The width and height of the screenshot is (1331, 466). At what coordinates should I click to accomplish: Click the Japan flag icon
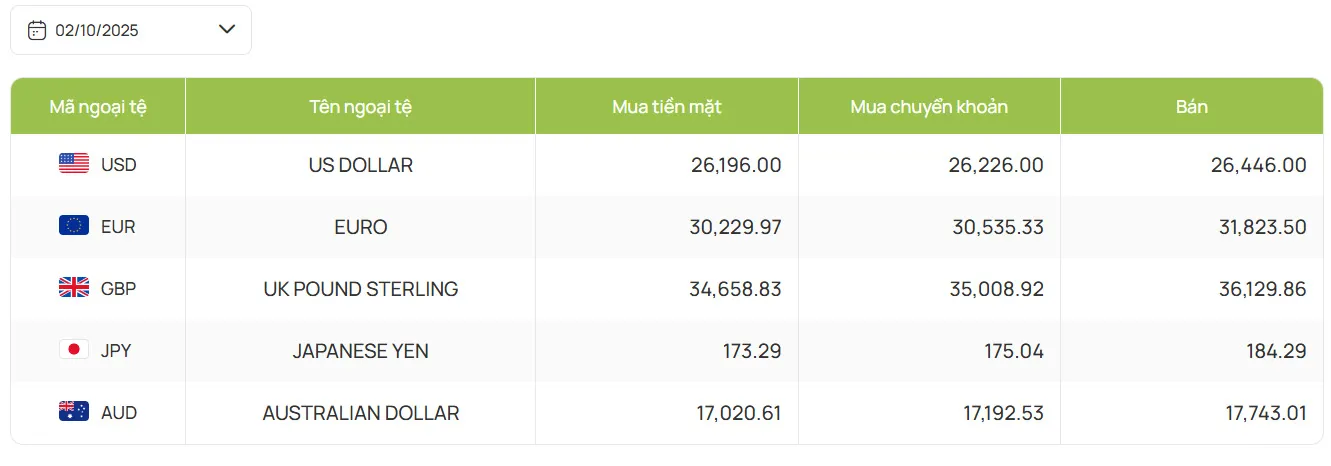(74, 350)
